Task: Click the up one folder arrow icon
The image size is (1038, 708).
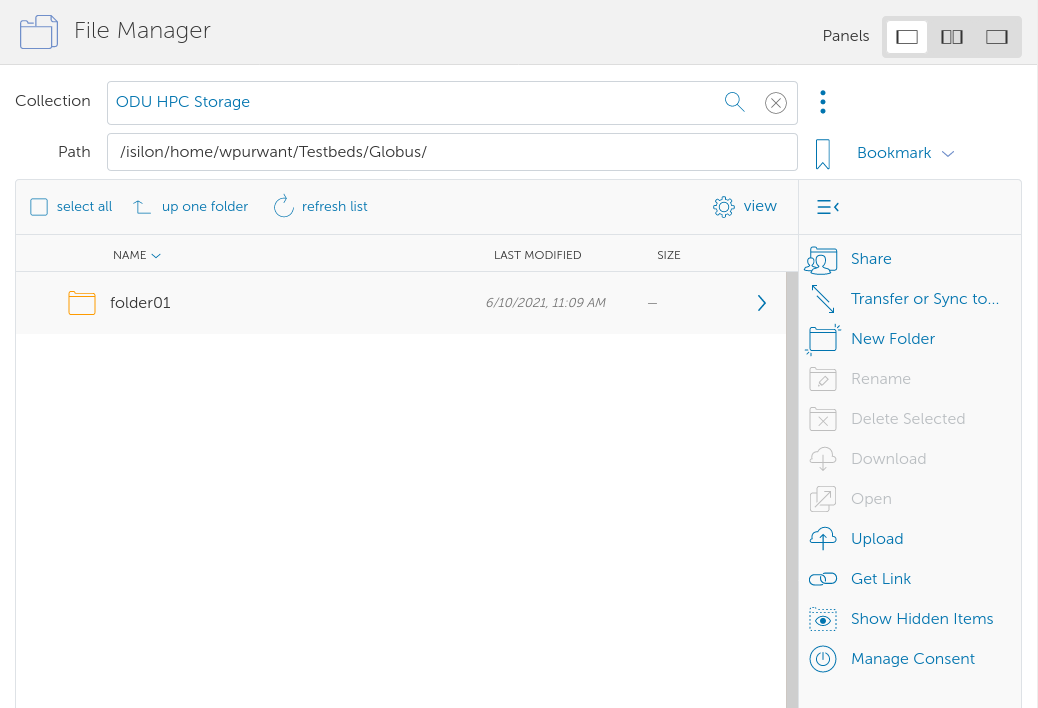Action: 141,205
